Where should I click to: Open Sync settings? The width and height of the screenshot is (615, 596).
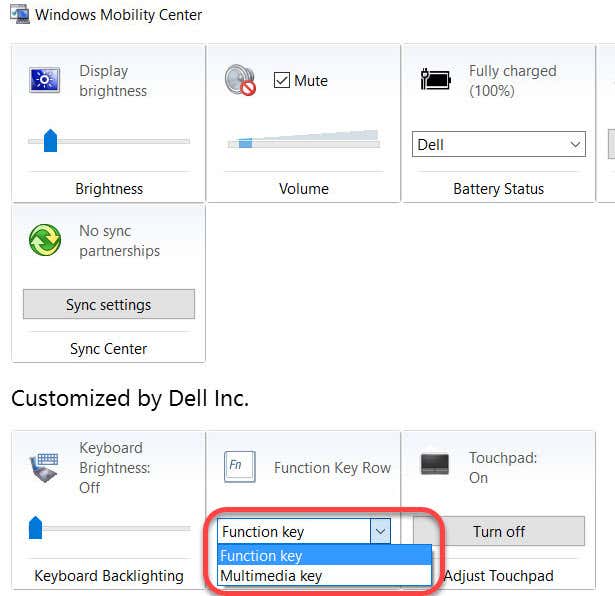tap(108, 305)
